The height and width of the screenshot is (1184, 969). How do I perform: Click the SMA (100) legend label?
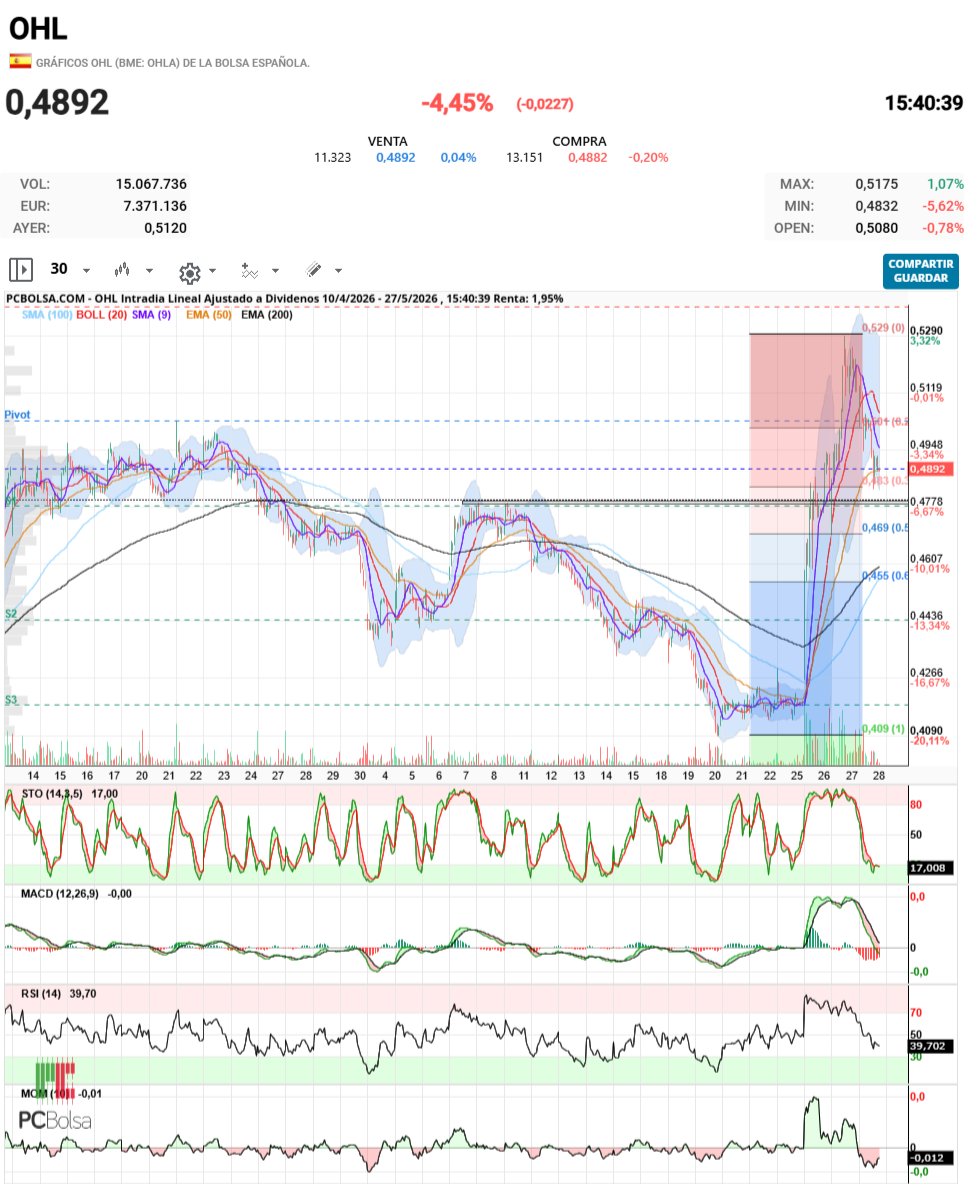pyautogui.click(x=47, y=315)
